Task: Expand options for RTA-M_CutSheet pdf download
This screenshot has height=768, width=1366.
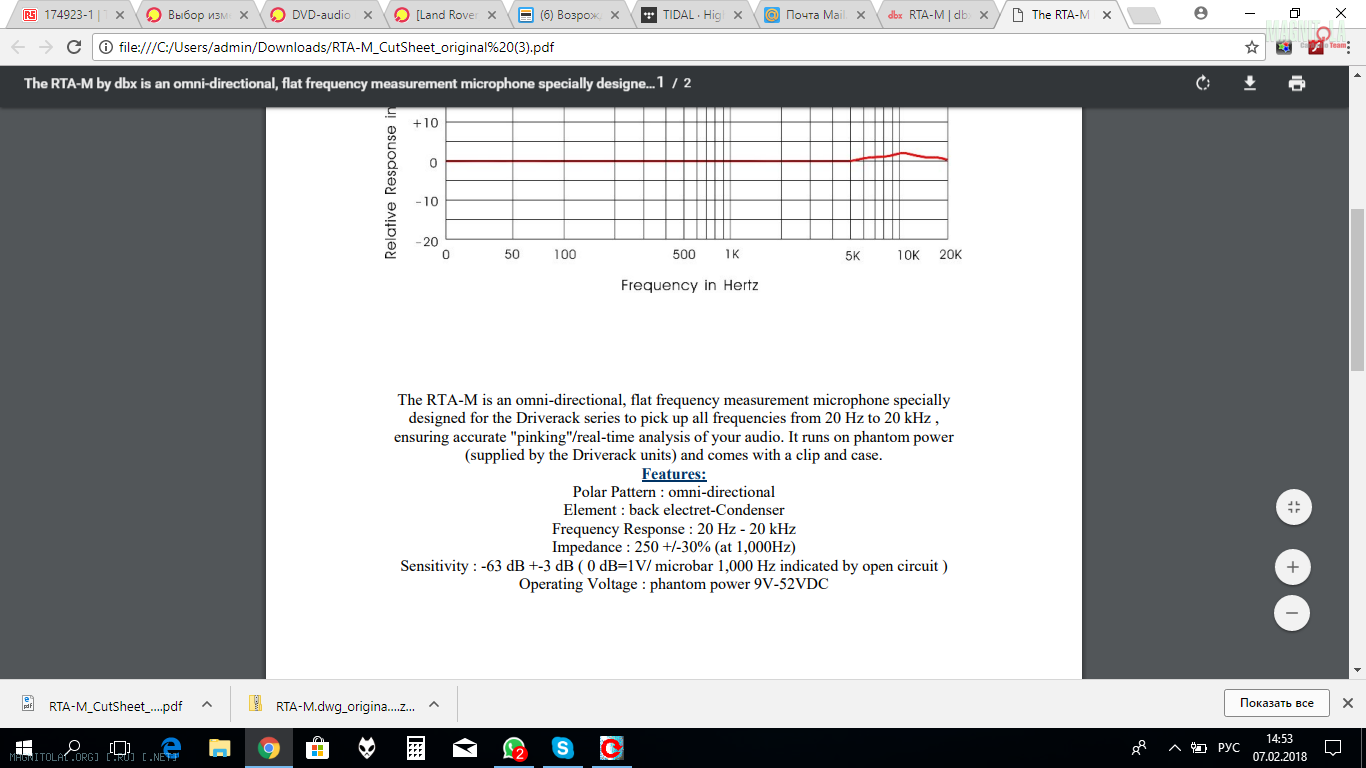Action: coord(207,704)
